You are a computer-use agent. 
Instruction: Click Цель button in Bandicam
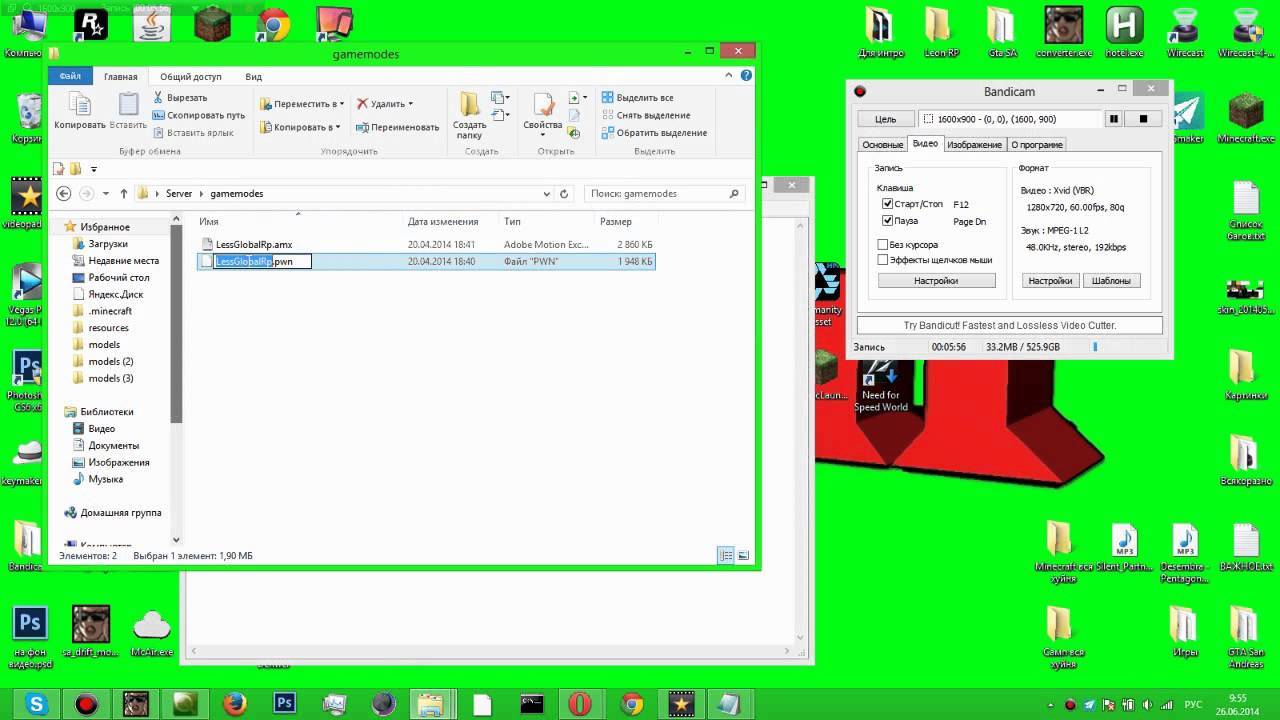[886, 119]
